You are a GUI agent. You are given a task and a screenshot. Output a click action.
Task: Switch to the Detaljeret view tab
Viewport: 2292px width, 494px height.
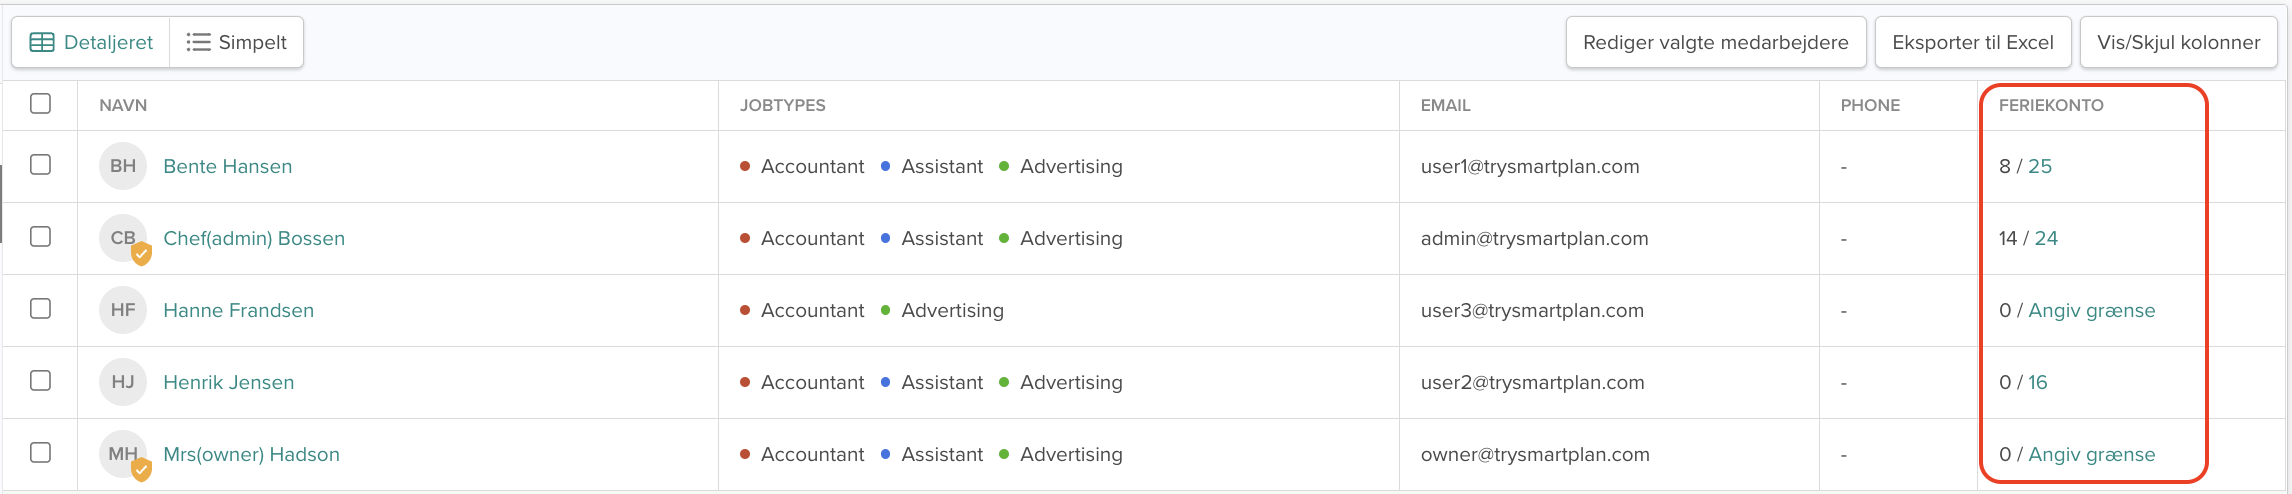[x=92, y=42]
